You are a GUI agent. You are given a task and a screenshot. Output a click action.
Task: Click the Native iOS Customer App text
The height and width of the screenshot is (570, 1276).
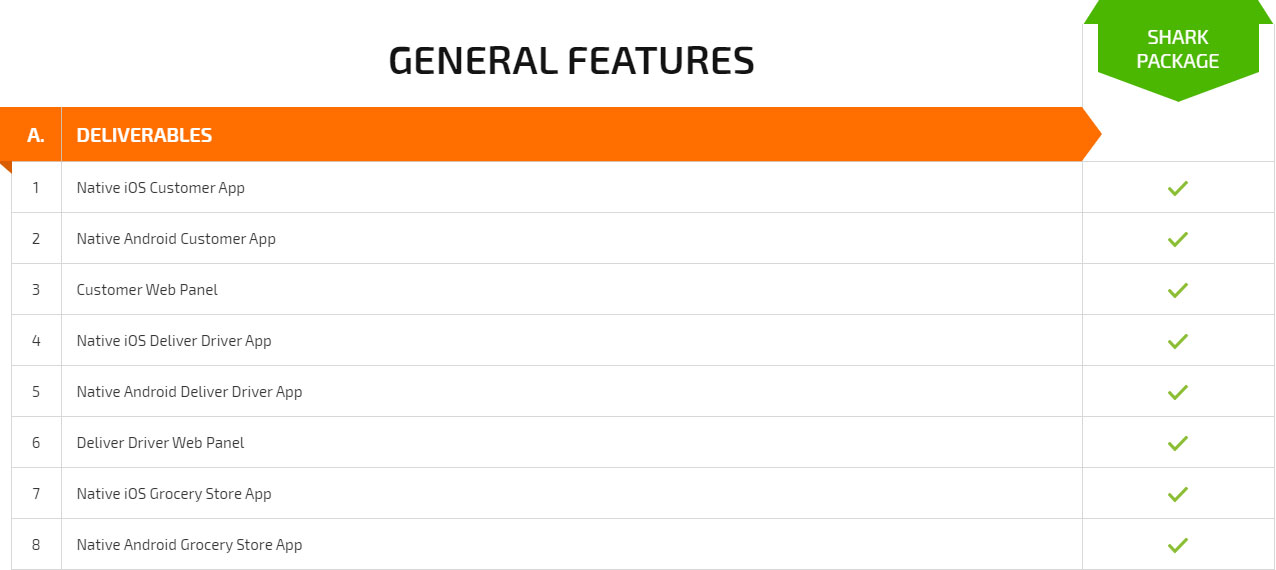point(160,188)
